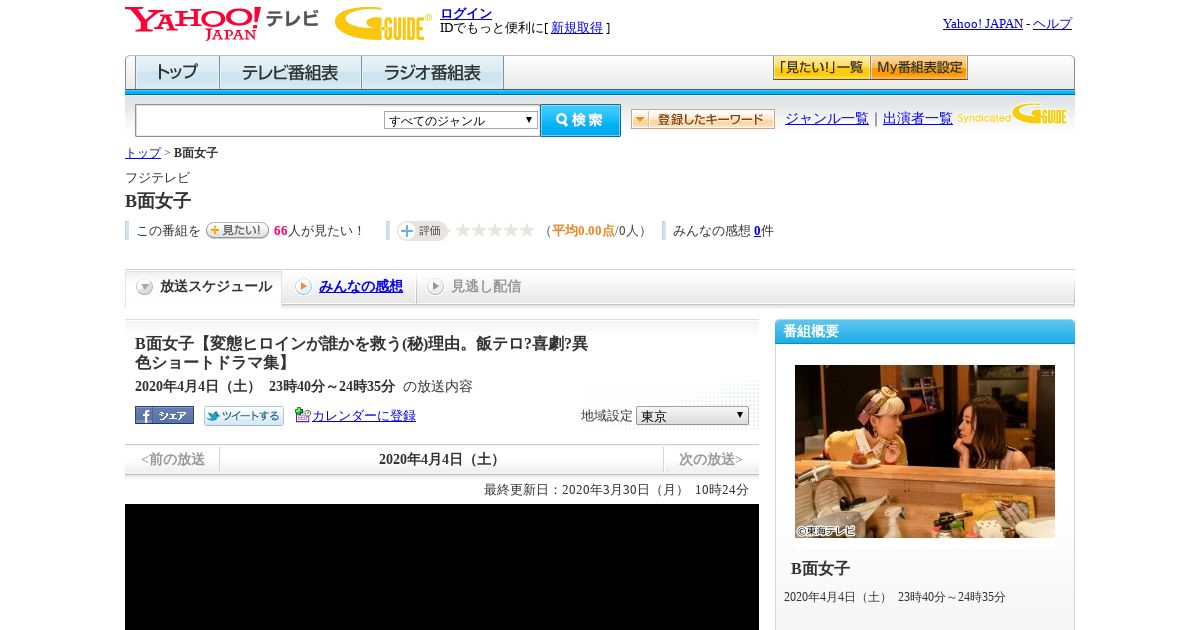Click the arrow icon beside 見逃し配信
The image size is (1200, 630).
pos(435,287)
